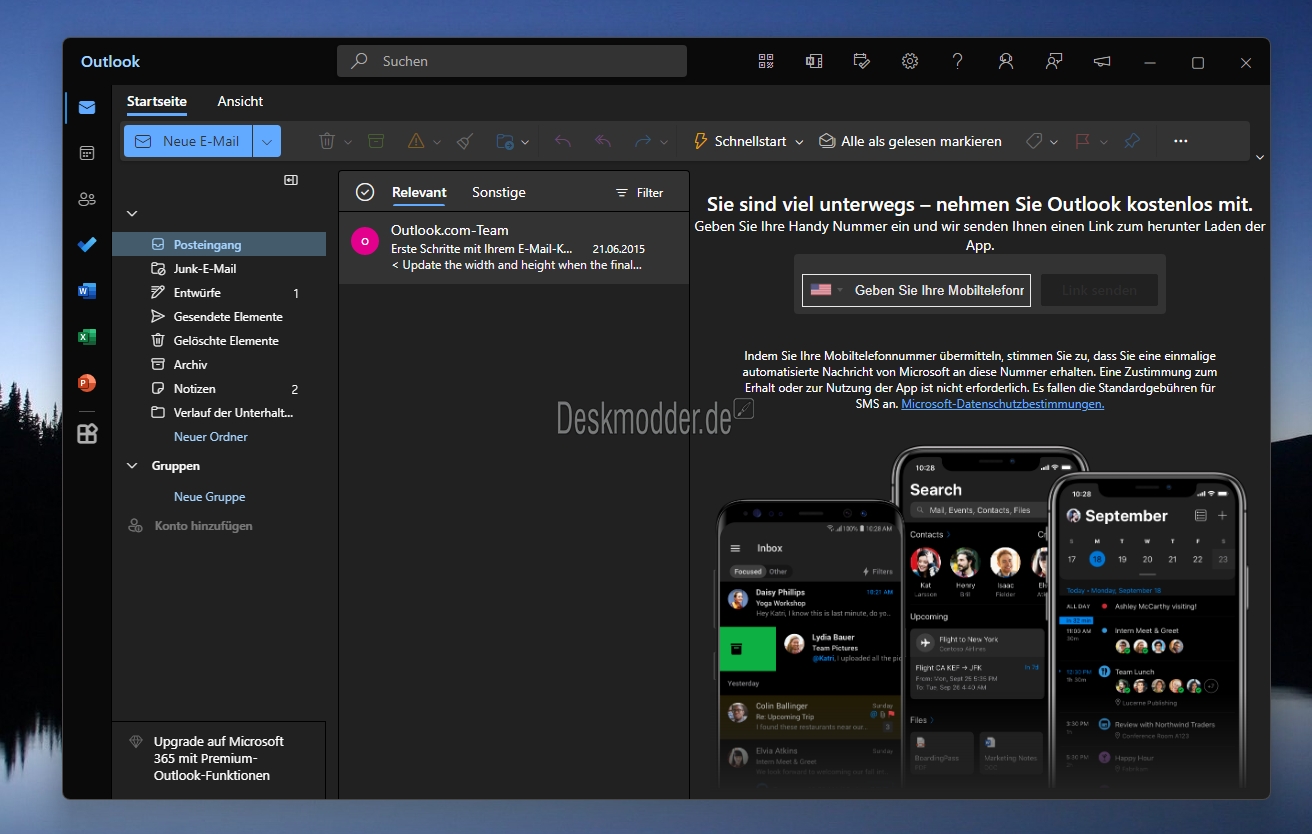The image size is (1312, 834).
Task: Open delete options dropdown arrow
Action: 348,142
